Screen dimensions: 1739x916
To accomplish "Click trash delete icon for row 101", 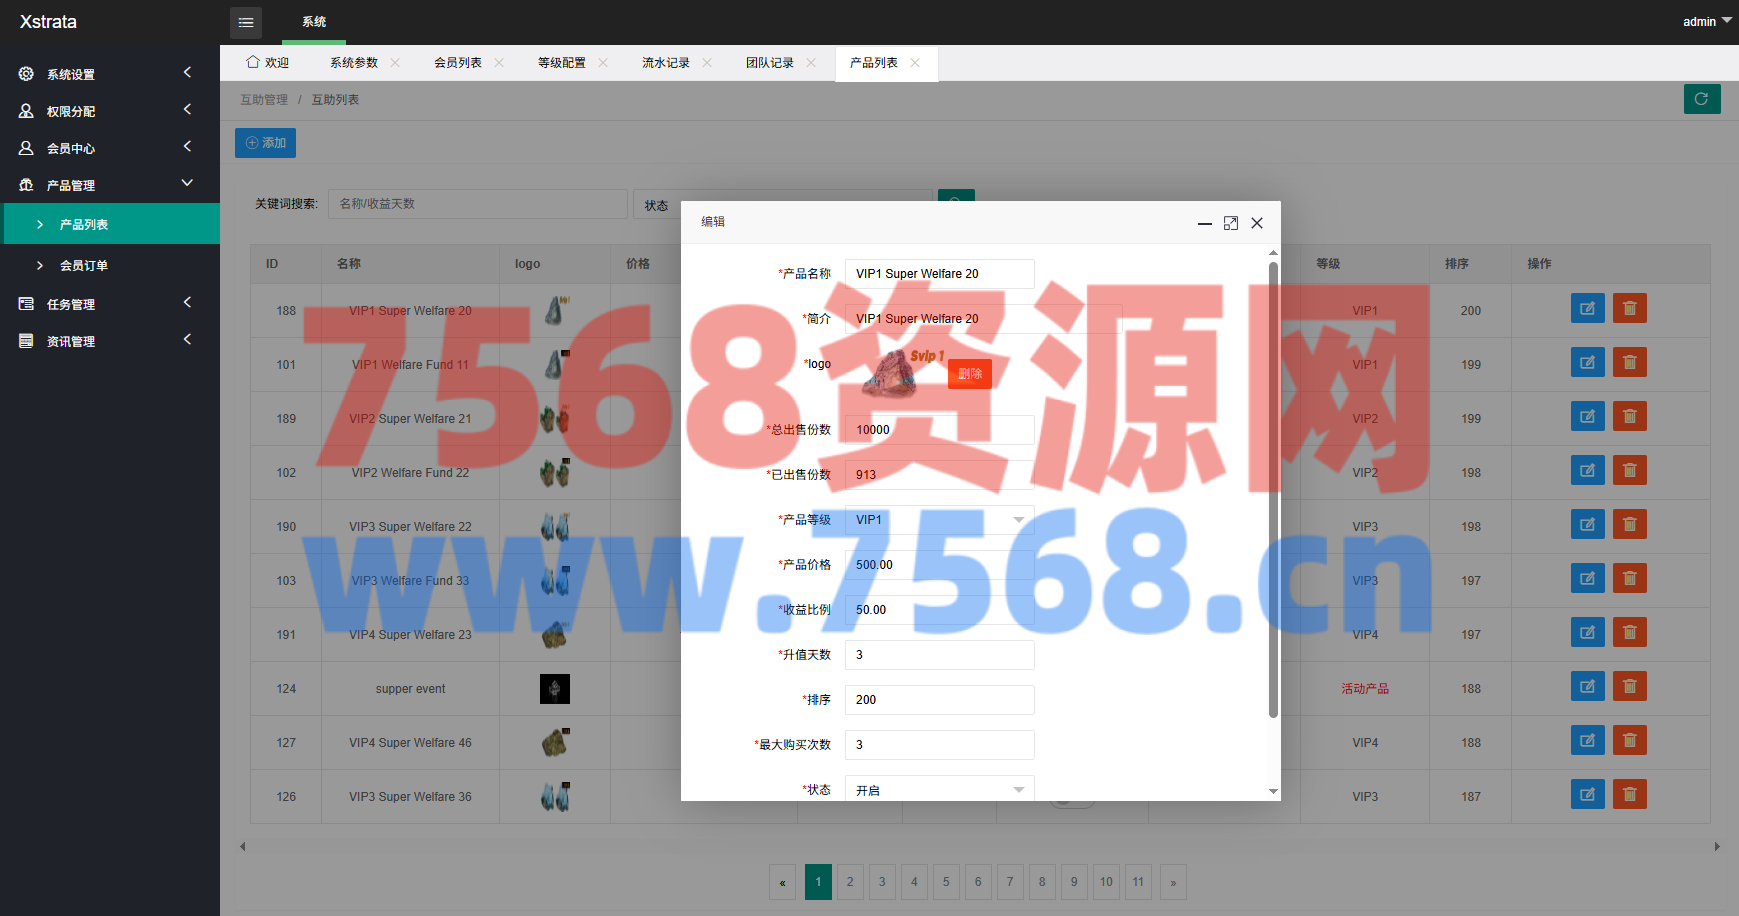I will (x=1629, y=363).
